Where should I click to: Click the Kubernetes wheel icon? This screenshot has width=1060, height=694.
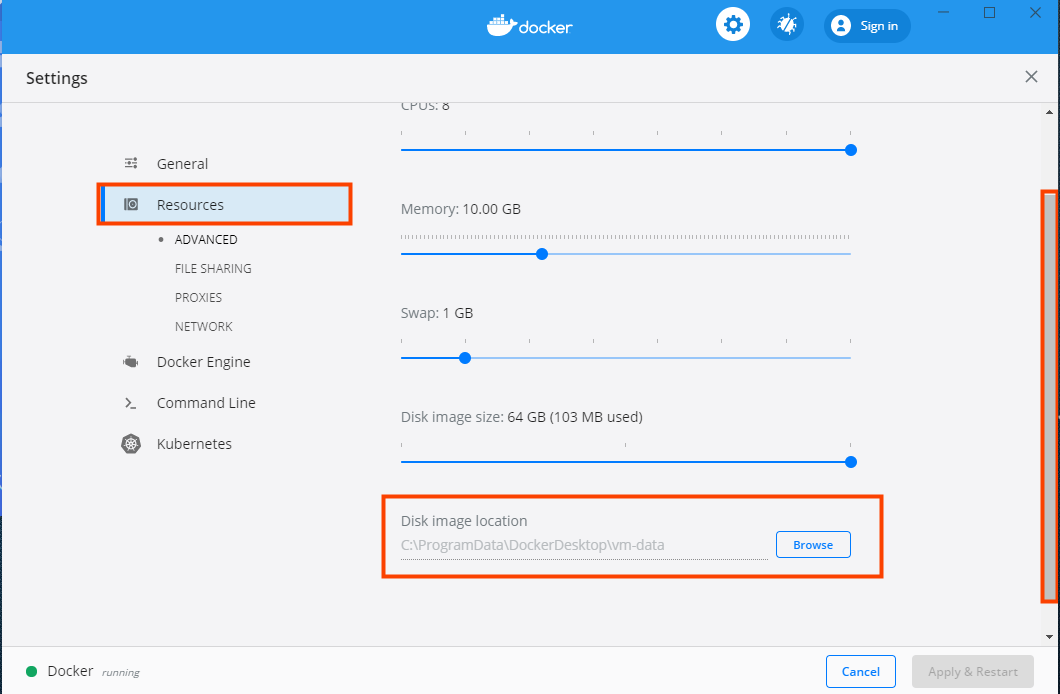click(130, 444)
